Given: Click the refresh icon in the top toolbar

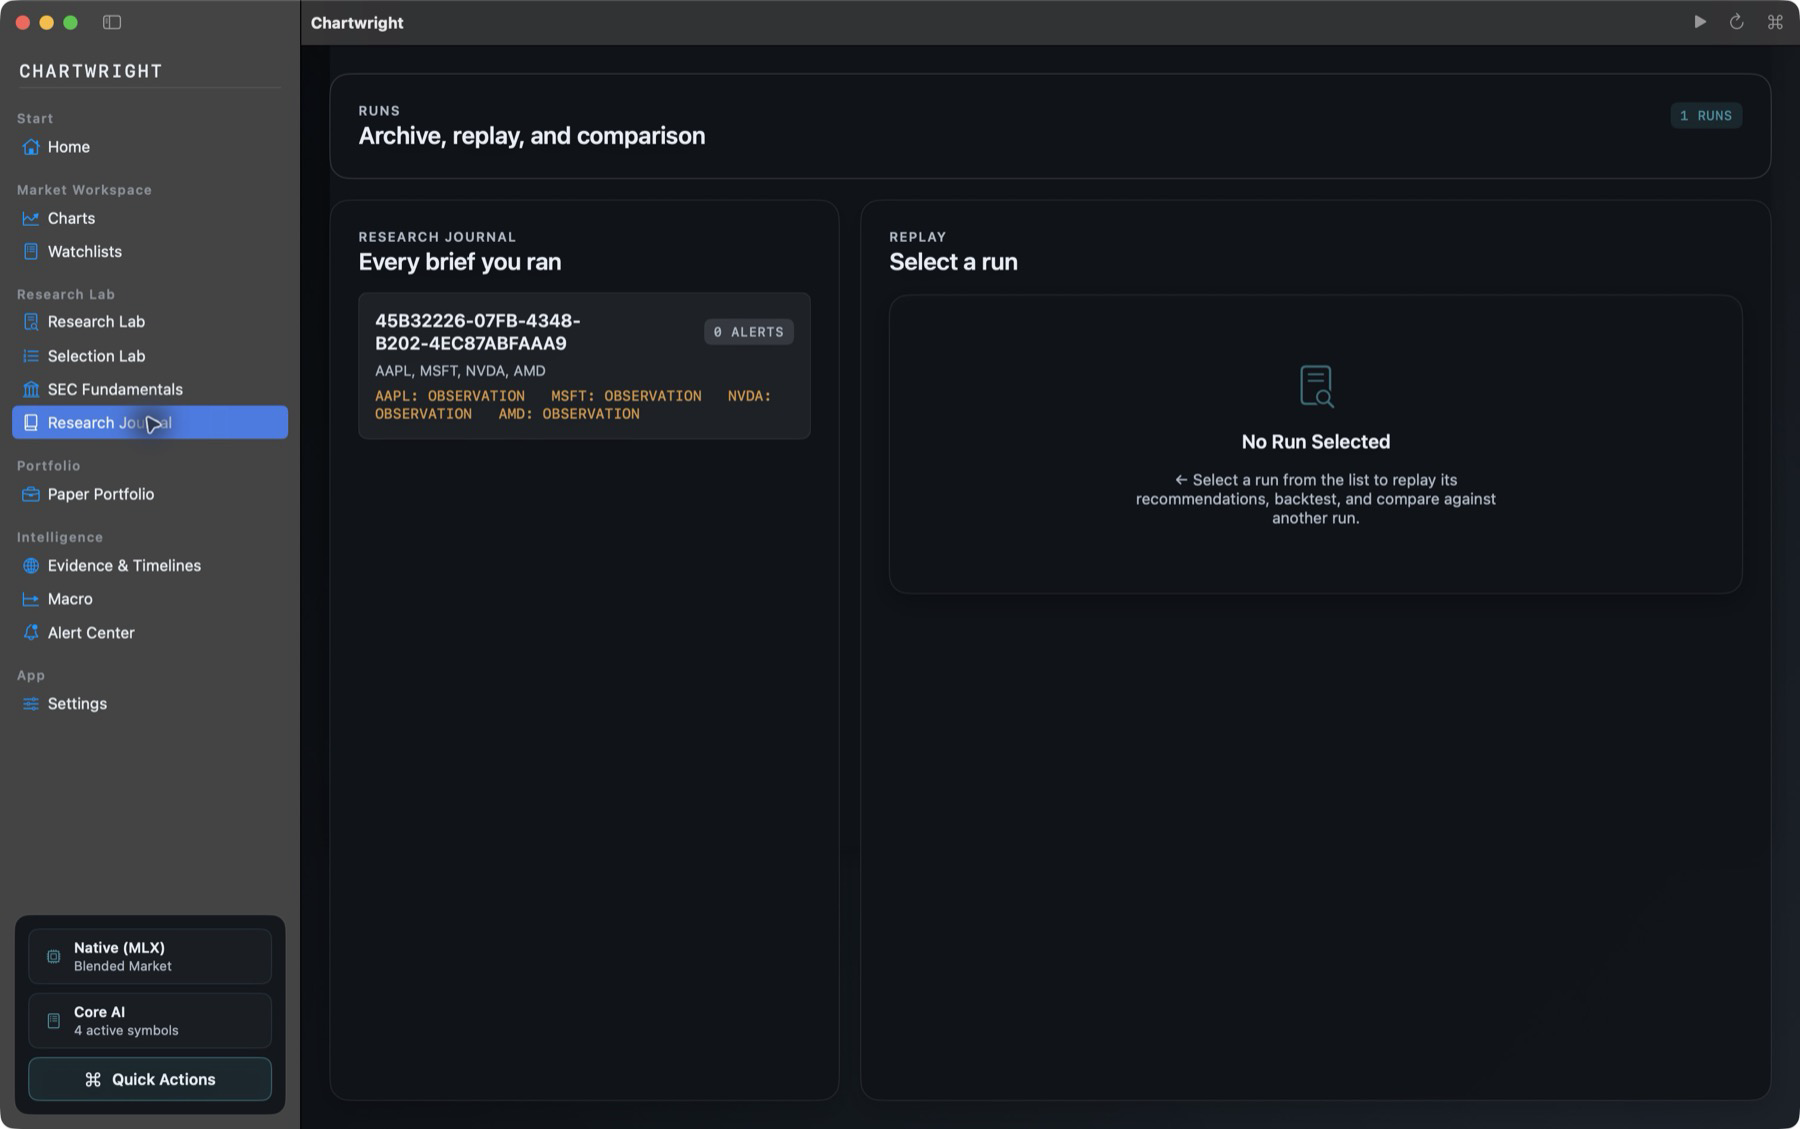Looking at the screenshot, I should tap(1737, 22).
